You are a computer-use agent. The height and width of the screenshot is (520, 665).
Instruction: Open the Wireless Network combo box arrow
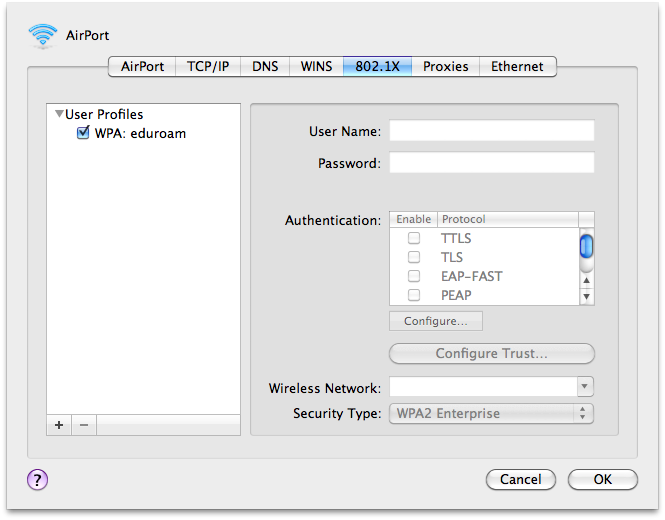click(585, 386)
